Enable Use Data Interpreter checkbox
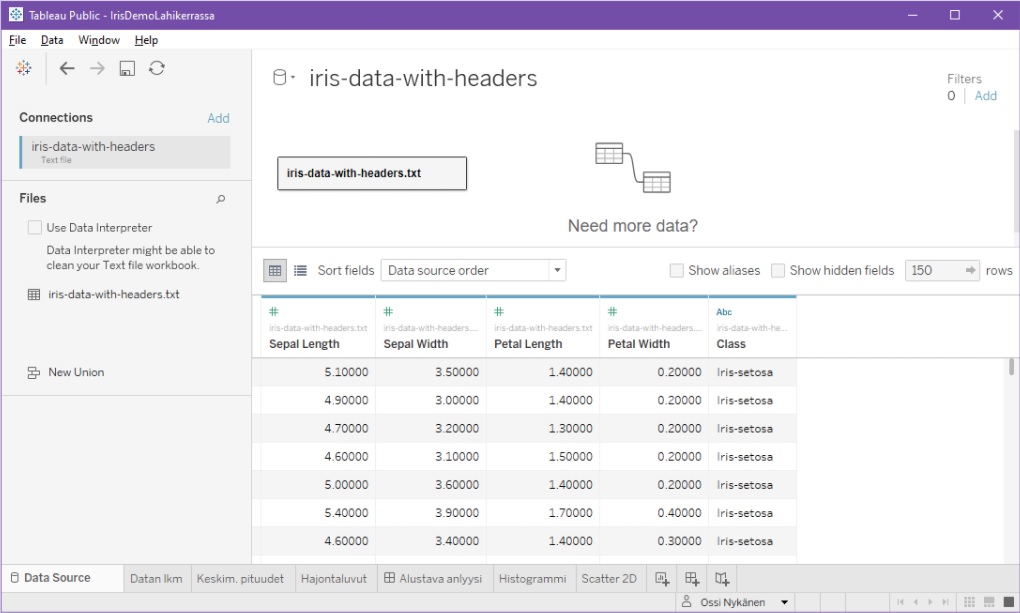The width and height of the screenshot is (1020, 613). 34,228
